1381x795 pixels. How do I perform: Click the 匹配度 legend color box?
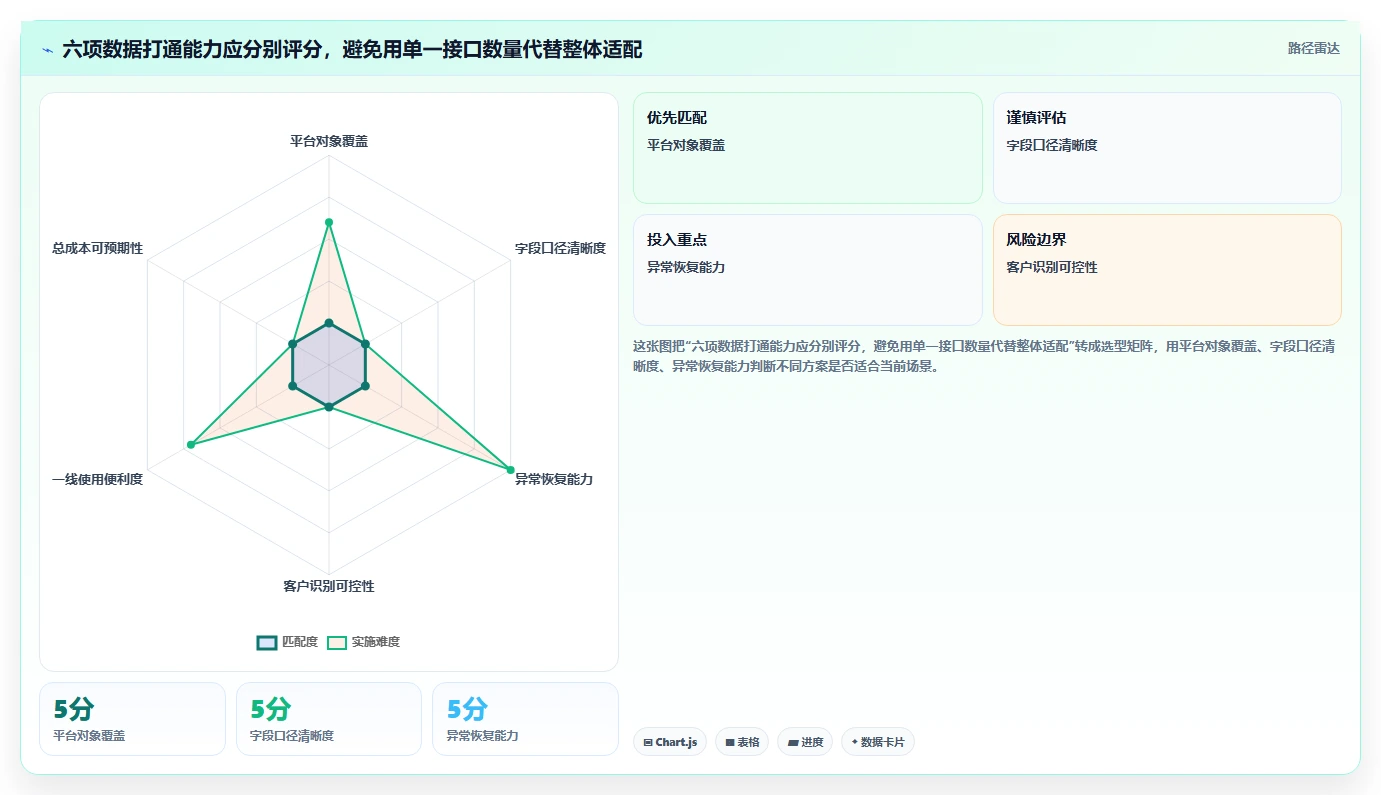click(266, 642)
